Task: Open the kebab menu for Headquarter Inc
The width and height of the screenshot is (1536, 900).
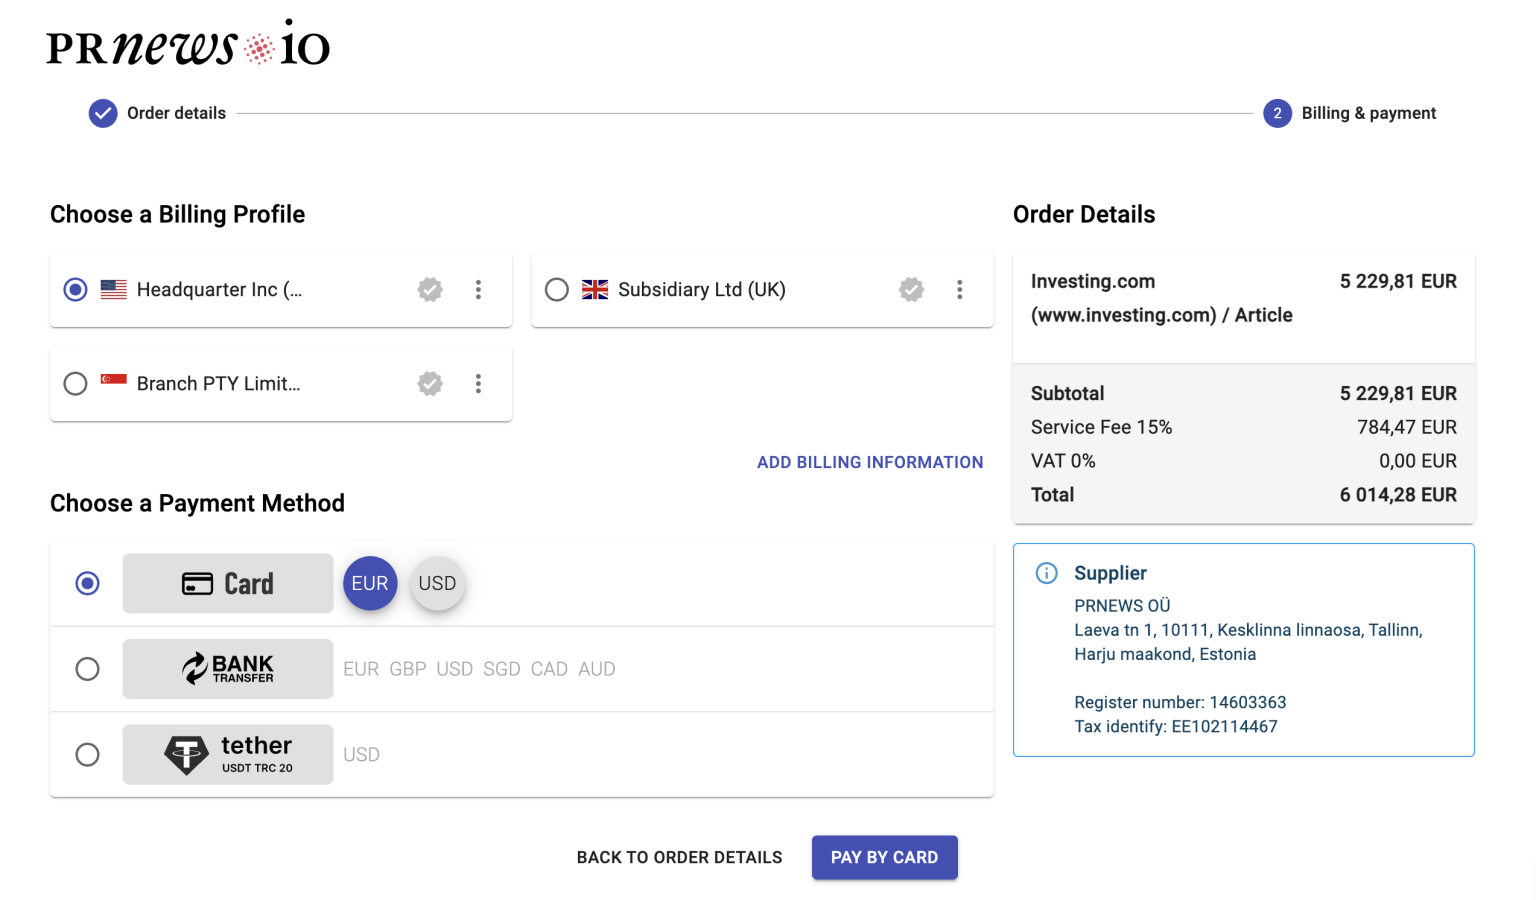Action: (478, 289)
